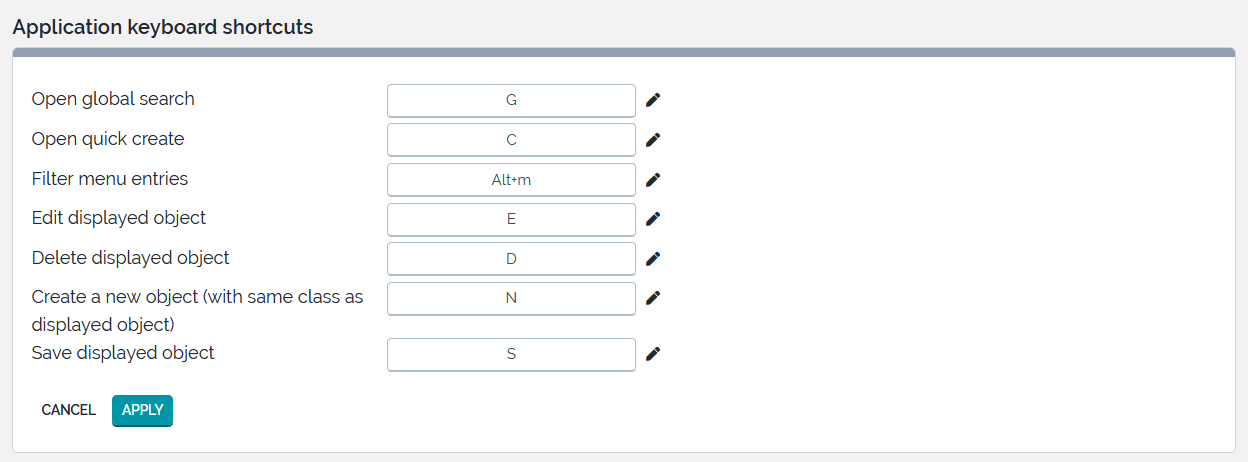This screenshot has width=1248, height=462.
Task: Apply the keyboard shortcut changes
Action: coord(142,410)
